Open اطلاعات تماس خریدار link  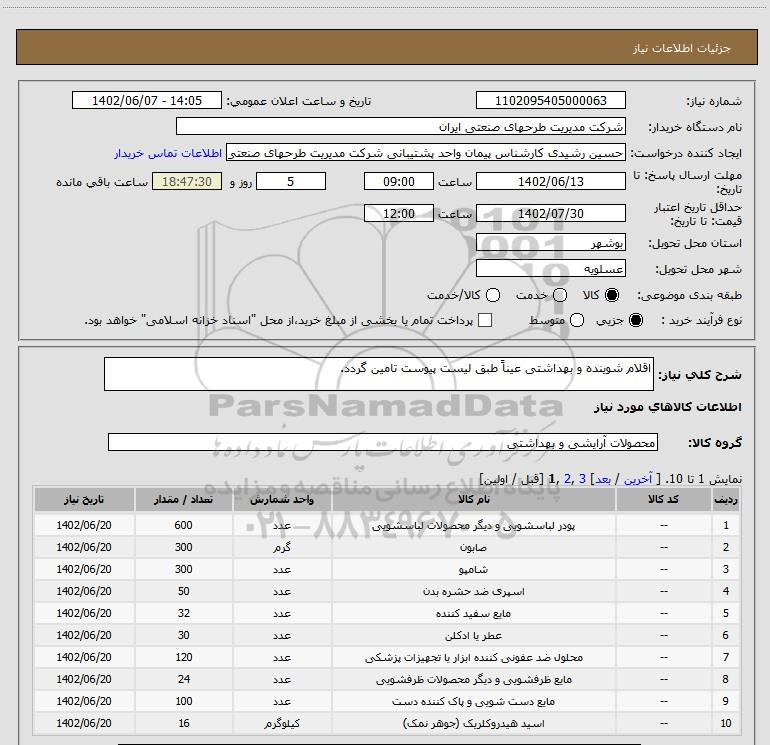tap(168, 153)
